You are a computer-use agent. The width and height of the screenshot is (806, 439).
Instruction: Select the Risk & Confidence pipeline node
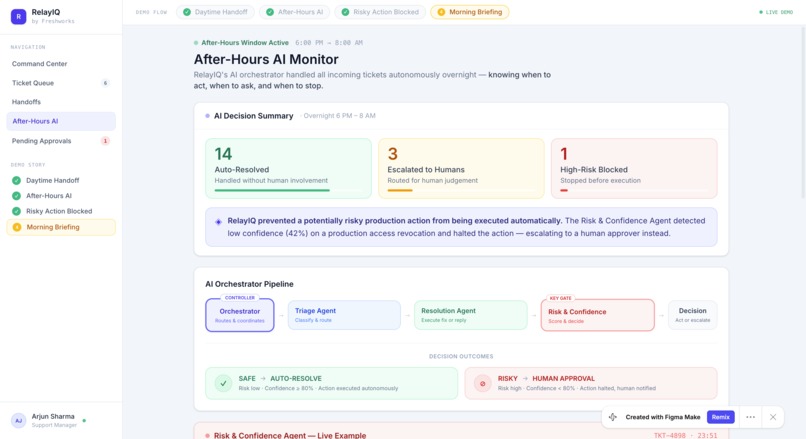coord(597,315)
